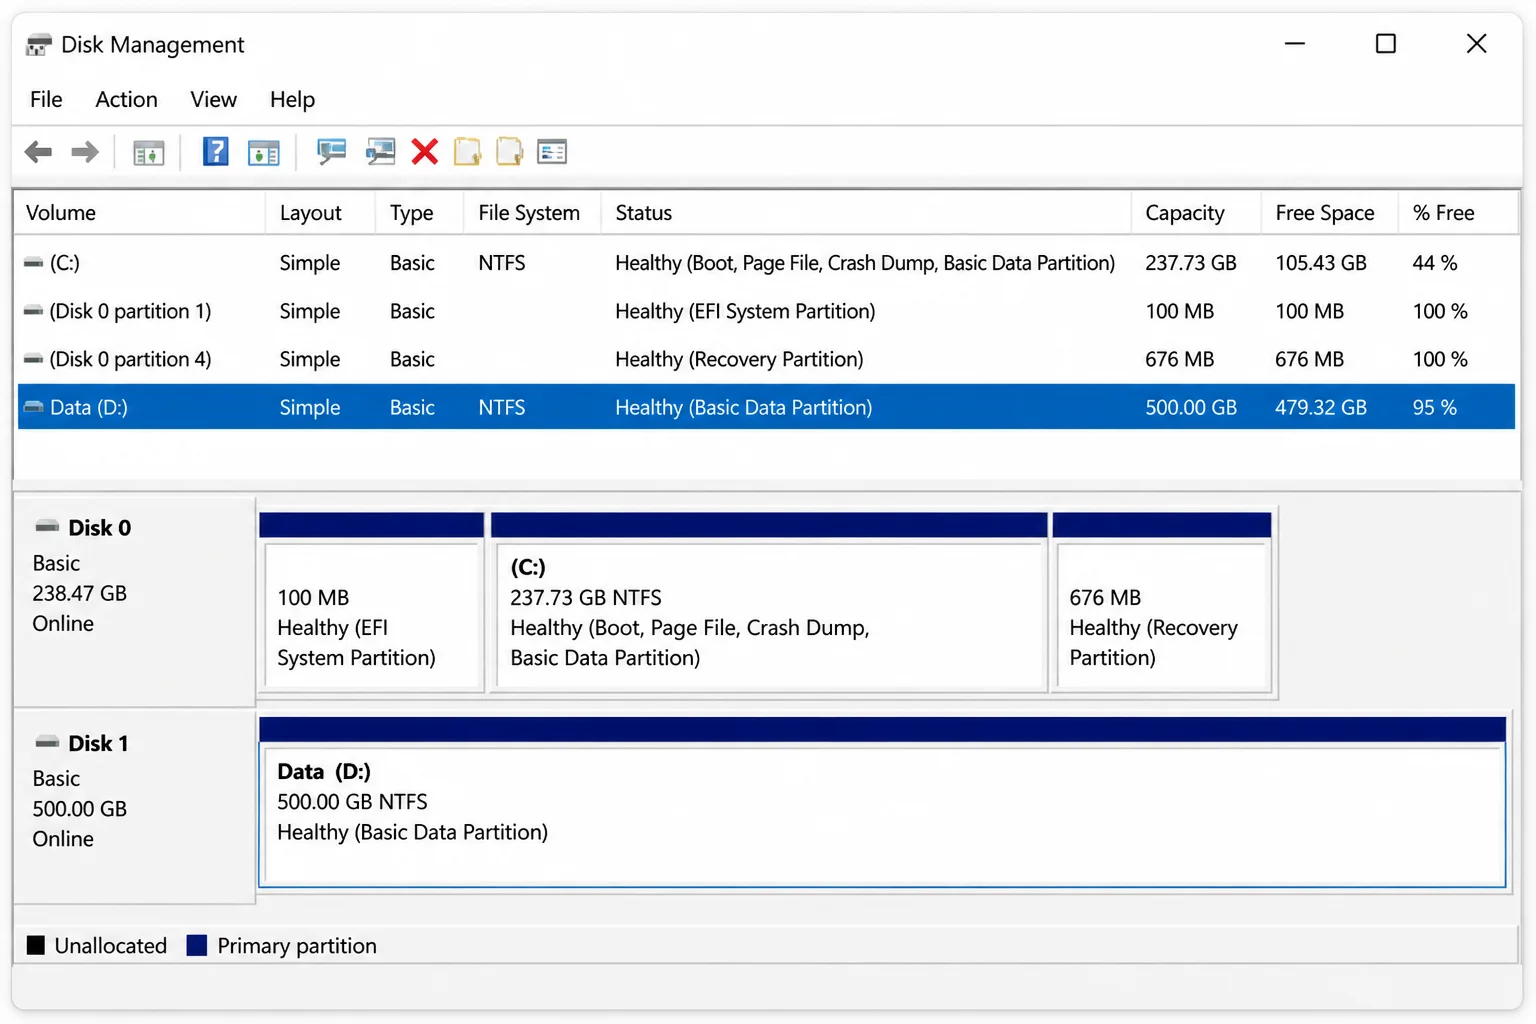
Task: Click the 44 % free cell
Action: (1435, 263)
